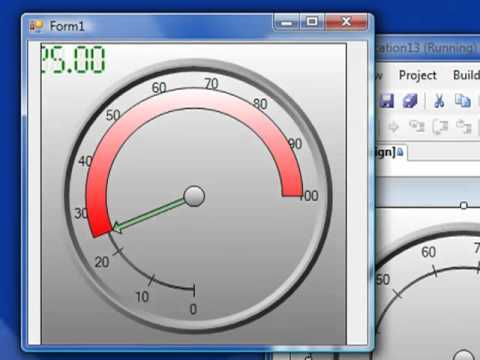This screenshot has width=480, height=360.
Task: Maximize the Form1 window
Action: 312,22
